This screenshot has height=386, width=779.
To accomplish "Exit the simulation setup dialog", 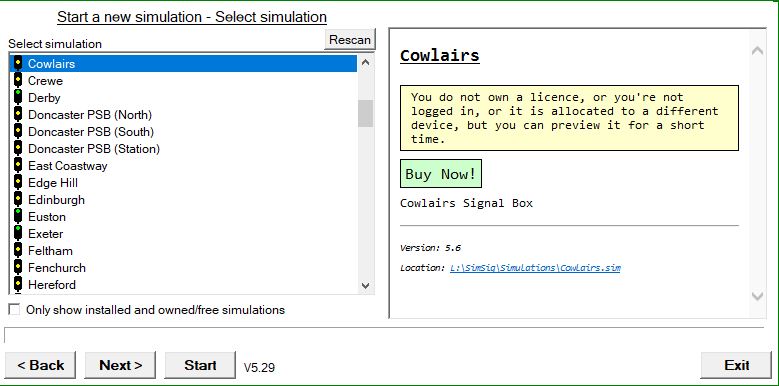I will pos(736,365).
